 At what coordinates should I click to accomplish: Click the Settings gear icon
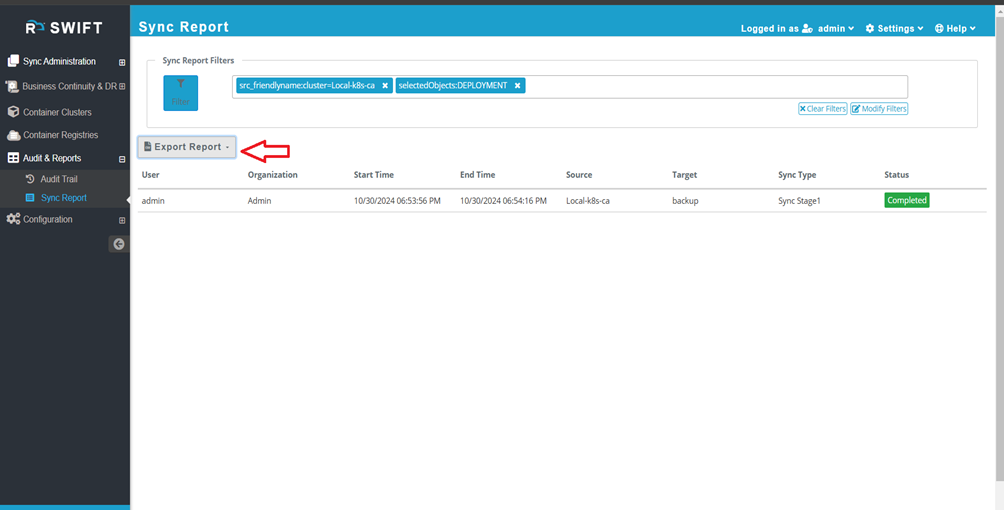[x=870, y=28]
